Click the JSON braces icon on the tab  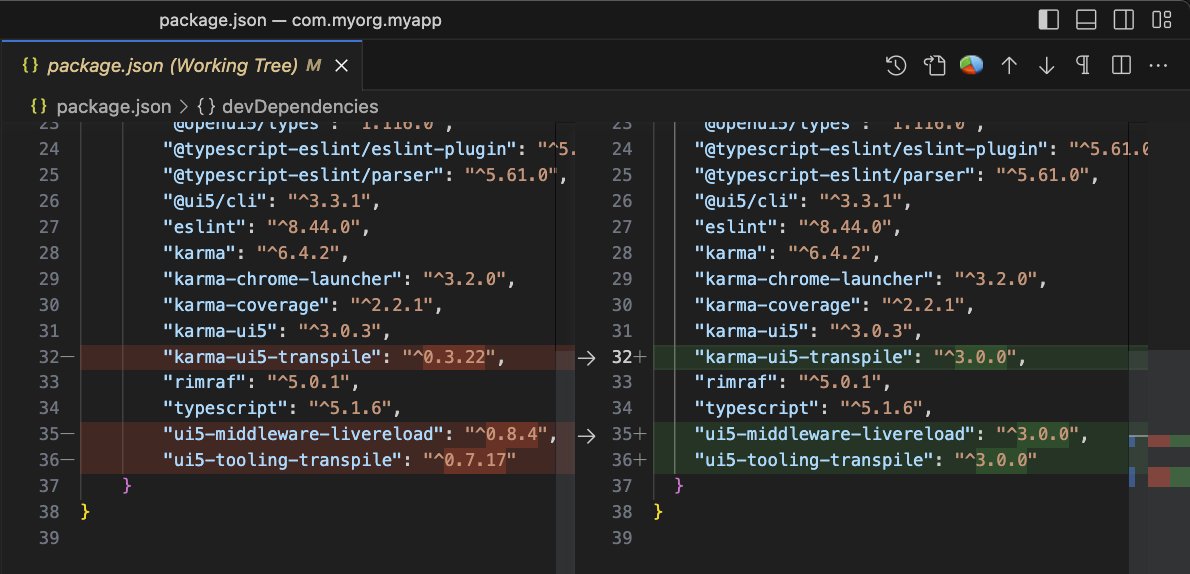30,66
